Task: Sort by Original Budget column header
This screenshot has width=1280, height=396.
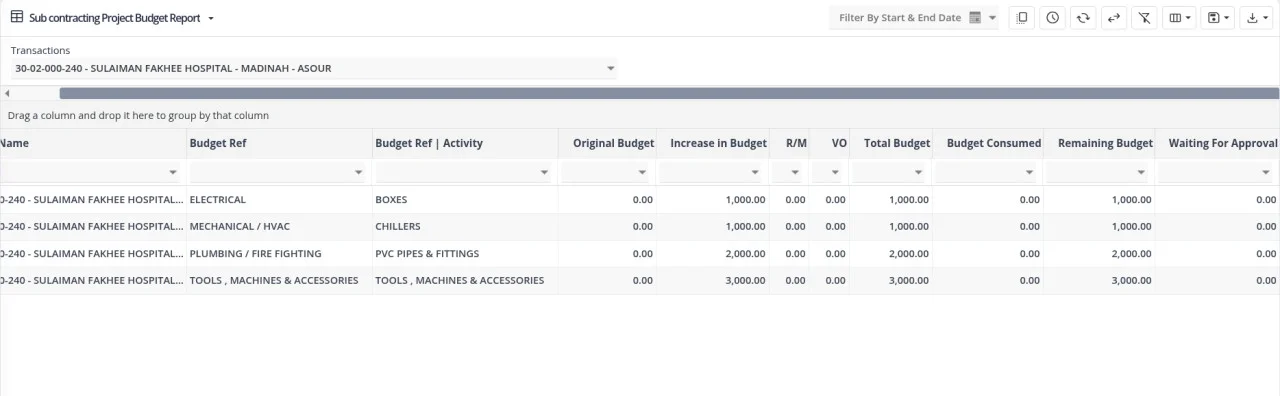Action: pos(613,143)
